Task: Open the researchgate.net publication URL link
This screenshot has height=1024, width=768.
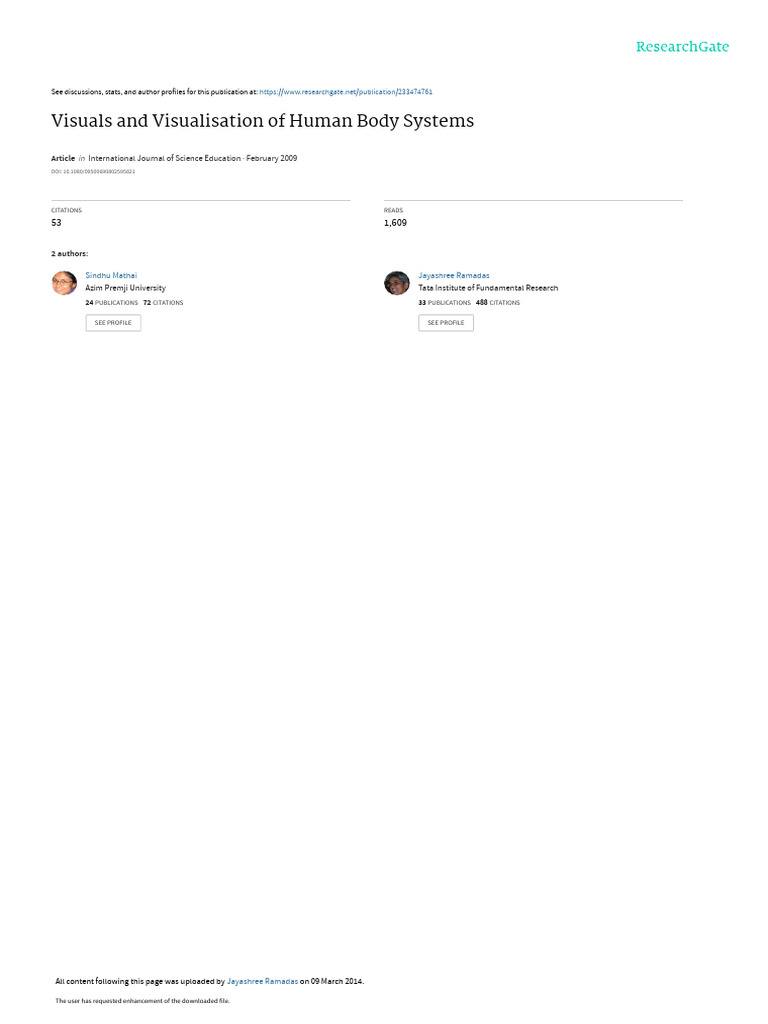Action: [x=345, y=92]
